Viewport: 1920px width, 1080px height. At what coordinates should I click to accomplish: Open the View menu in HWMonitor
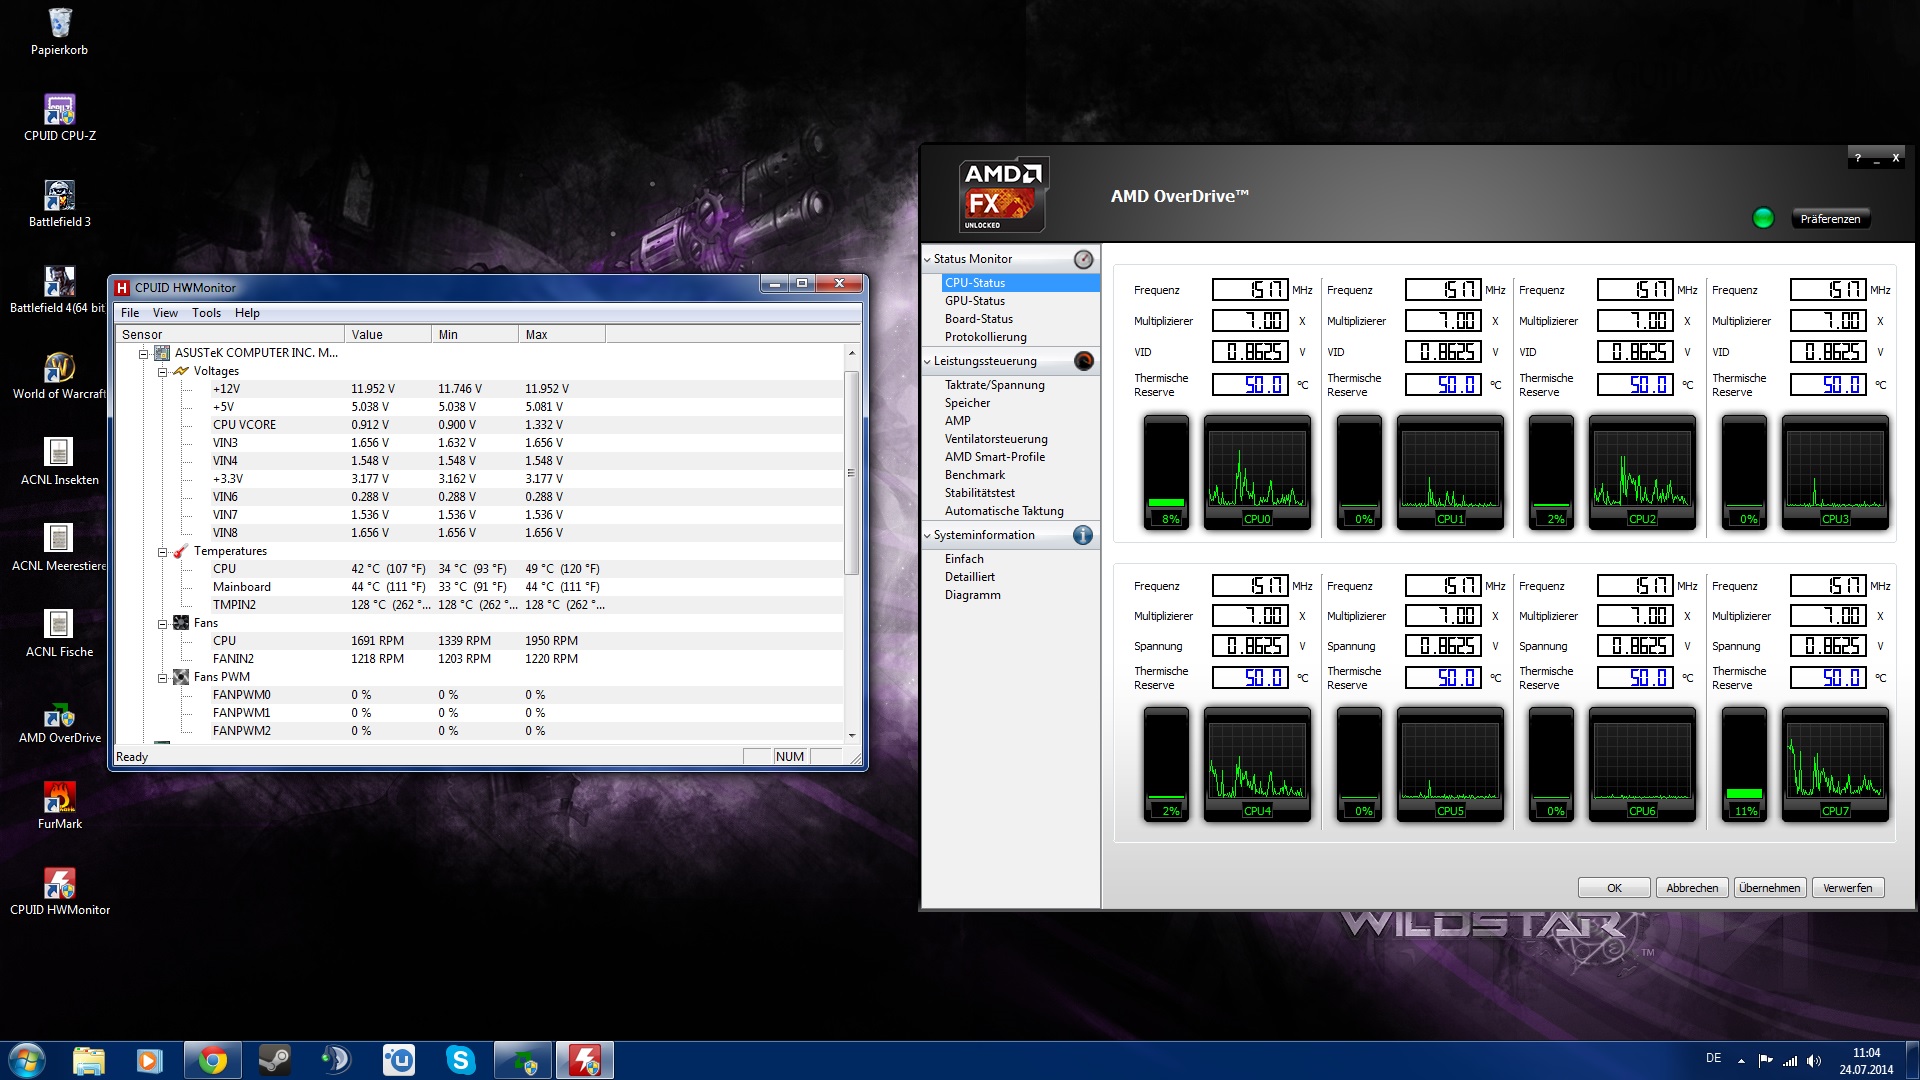165,313
